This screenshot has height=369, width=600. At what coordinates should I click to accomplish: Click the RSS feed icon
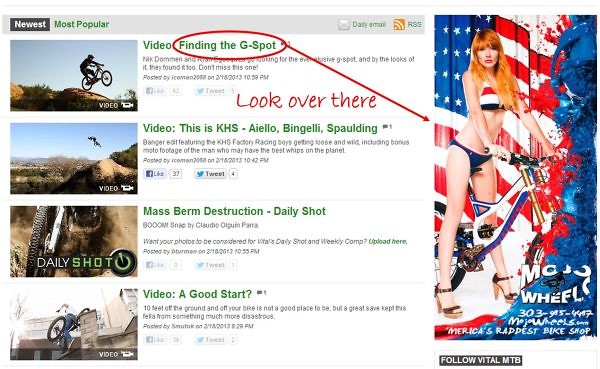pyautogui.click(x=399, y=24)
